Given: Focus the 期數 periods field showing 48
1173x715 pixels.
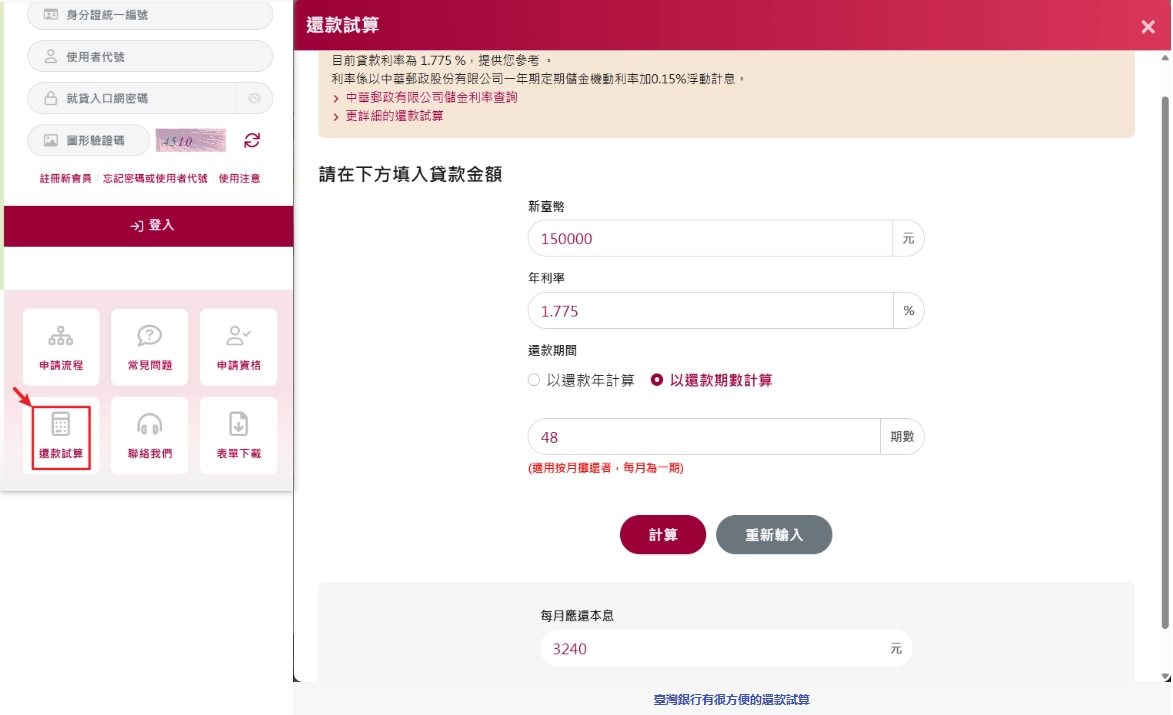Looking at the screenshot, I should (x=704, y=437).
